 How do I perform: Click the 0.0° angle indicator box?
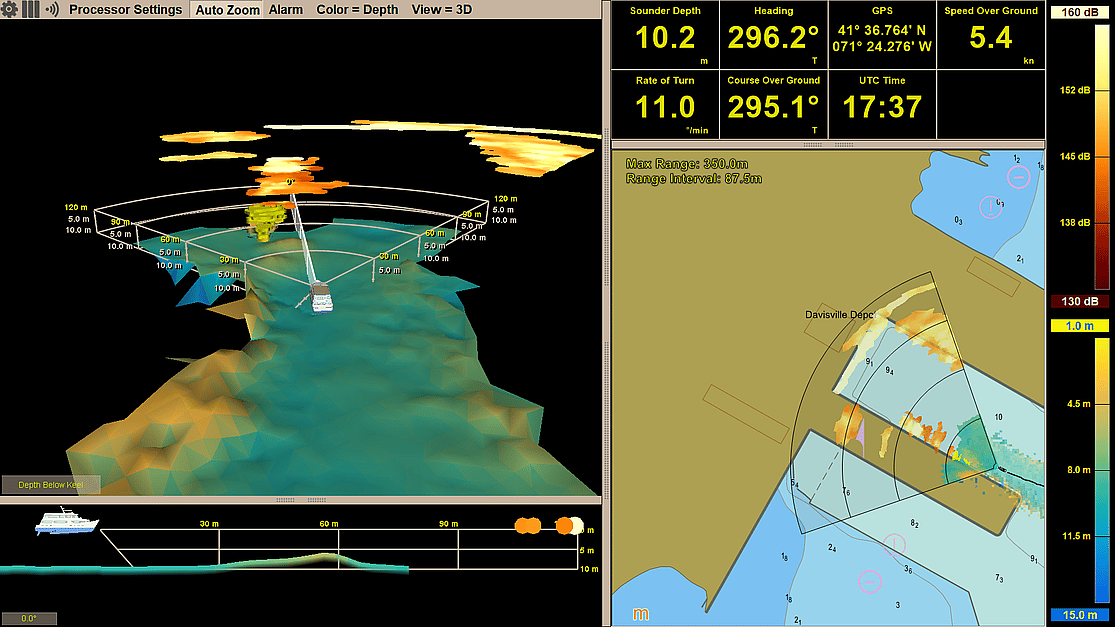pyautogui.click(x=29, y=618)
